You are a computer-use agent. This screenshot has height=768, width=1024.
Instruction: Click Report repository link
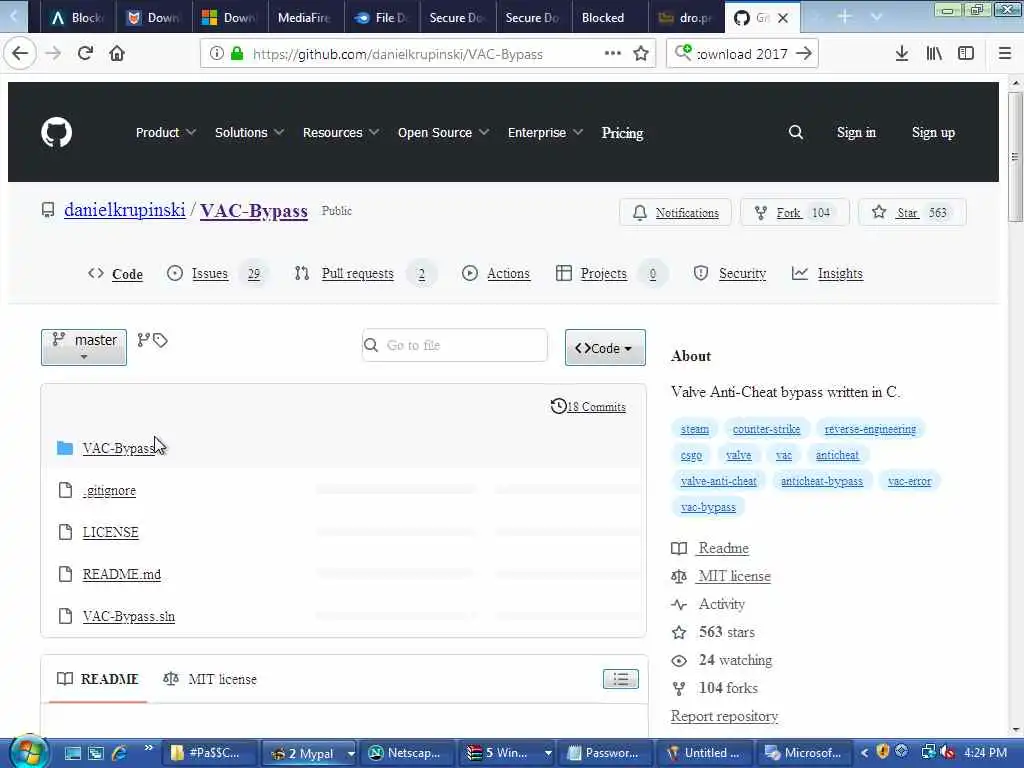coord(724,716)
